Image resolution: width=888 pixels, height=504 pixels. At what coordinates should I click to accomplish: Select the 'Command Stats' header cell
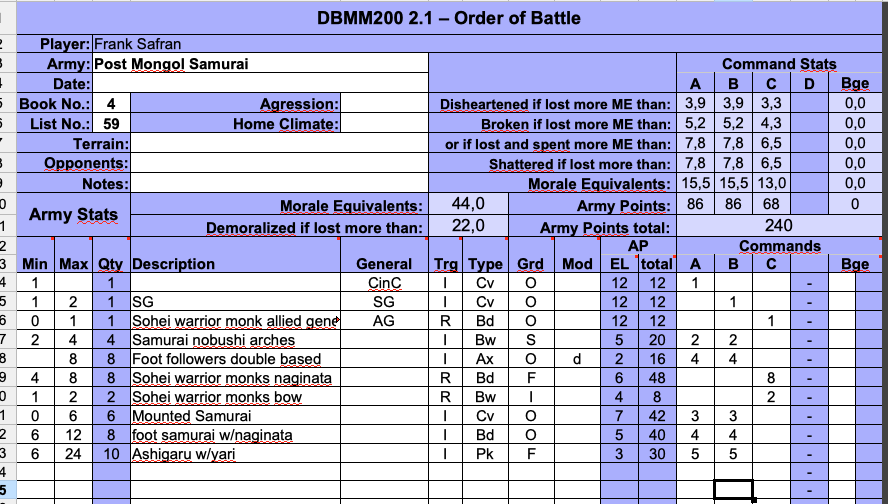coord(778,64)
